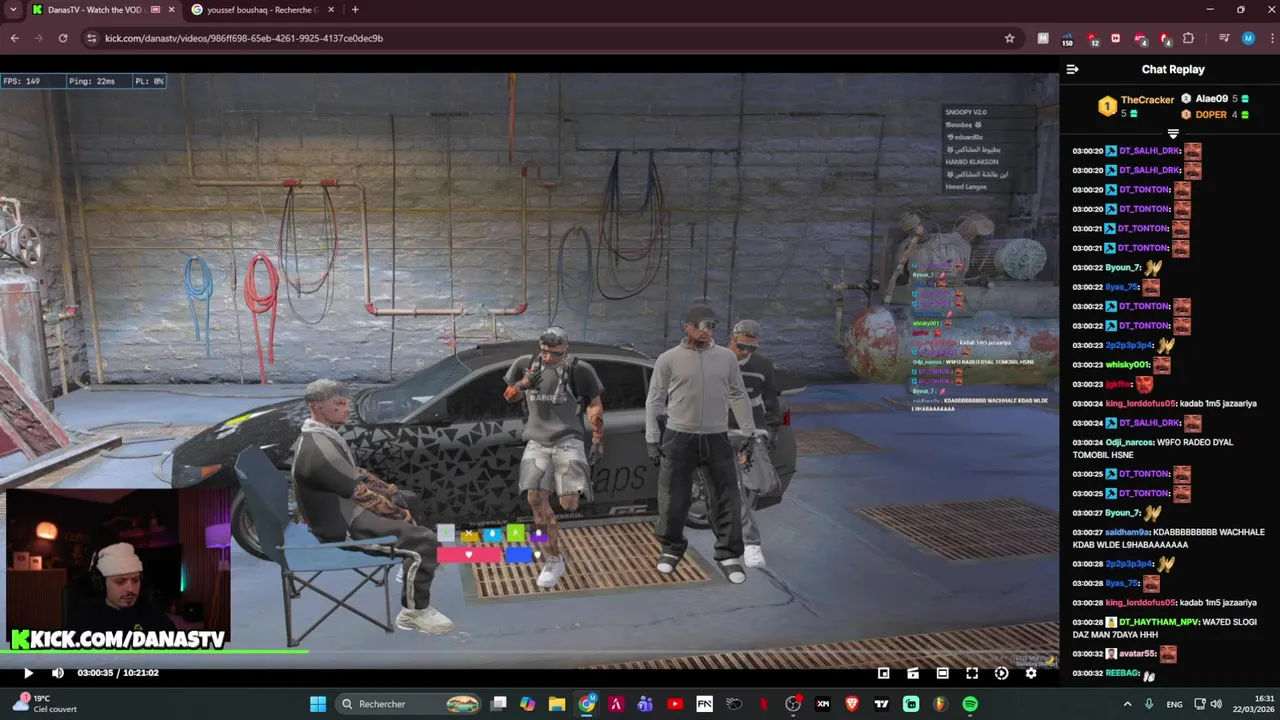Open Microsoft Teams from the taskbar
The image size is (1280, 720).
[x=646, y=704]
